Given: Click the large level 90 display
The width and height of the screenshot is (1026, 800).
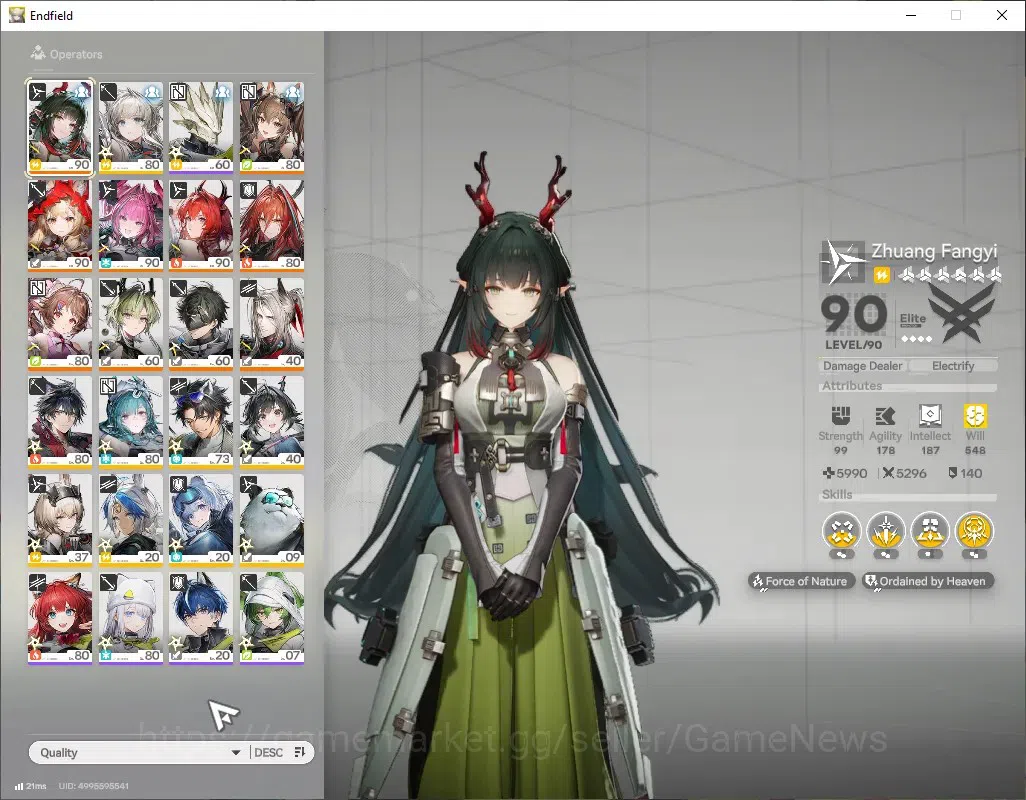Looking at the screenshot, I should 854,315.
